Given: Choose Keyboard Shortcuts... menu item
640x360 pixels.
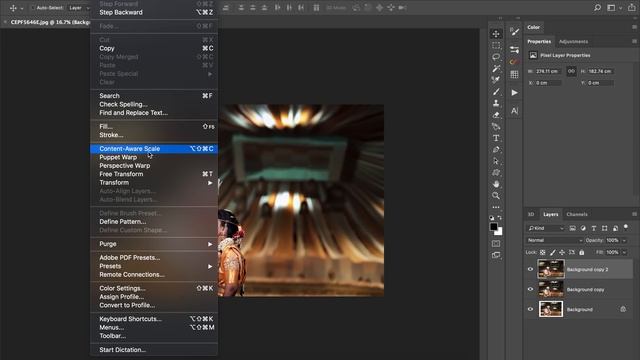Looking at the screenshot, I should pos(154,319).
